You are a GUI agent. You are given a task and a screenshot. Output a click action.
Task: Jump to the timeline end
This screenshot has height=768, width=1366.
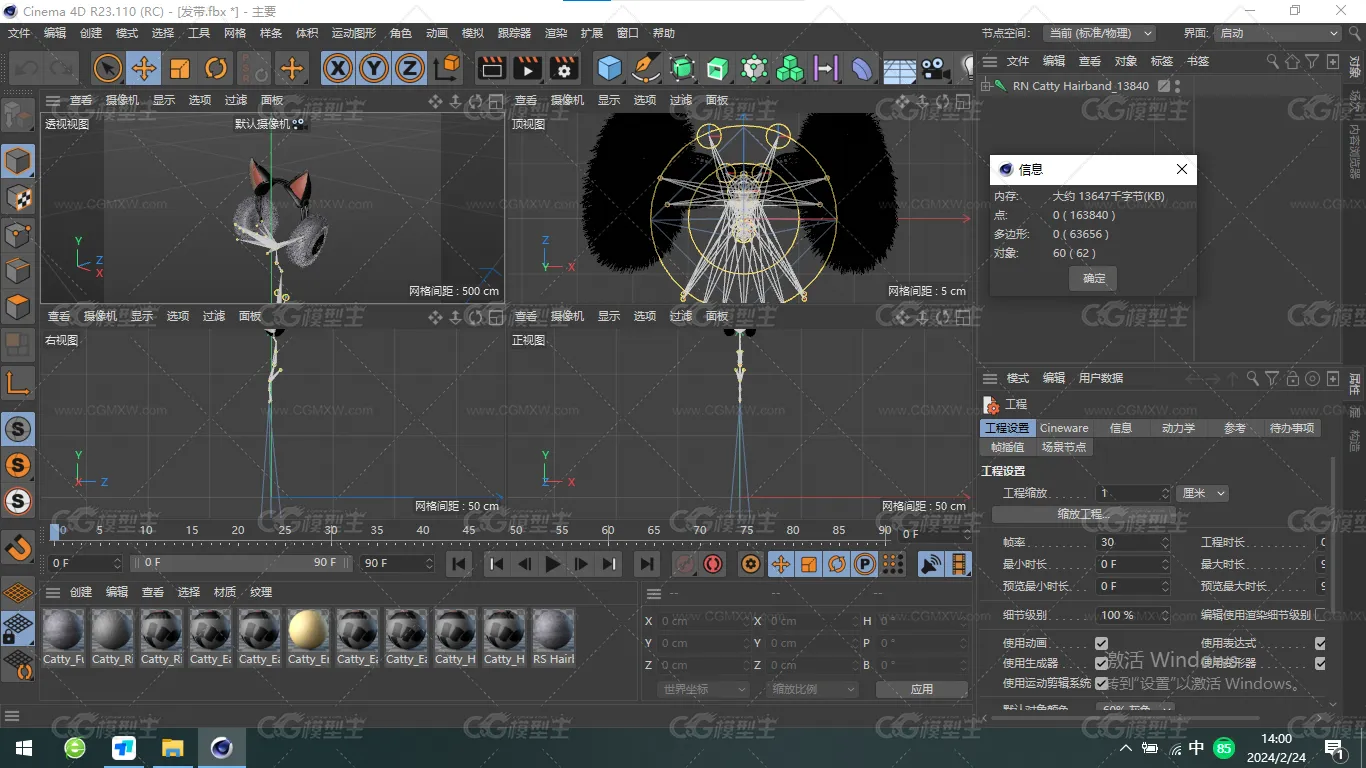pyautogui.click(x=647, y=564)
